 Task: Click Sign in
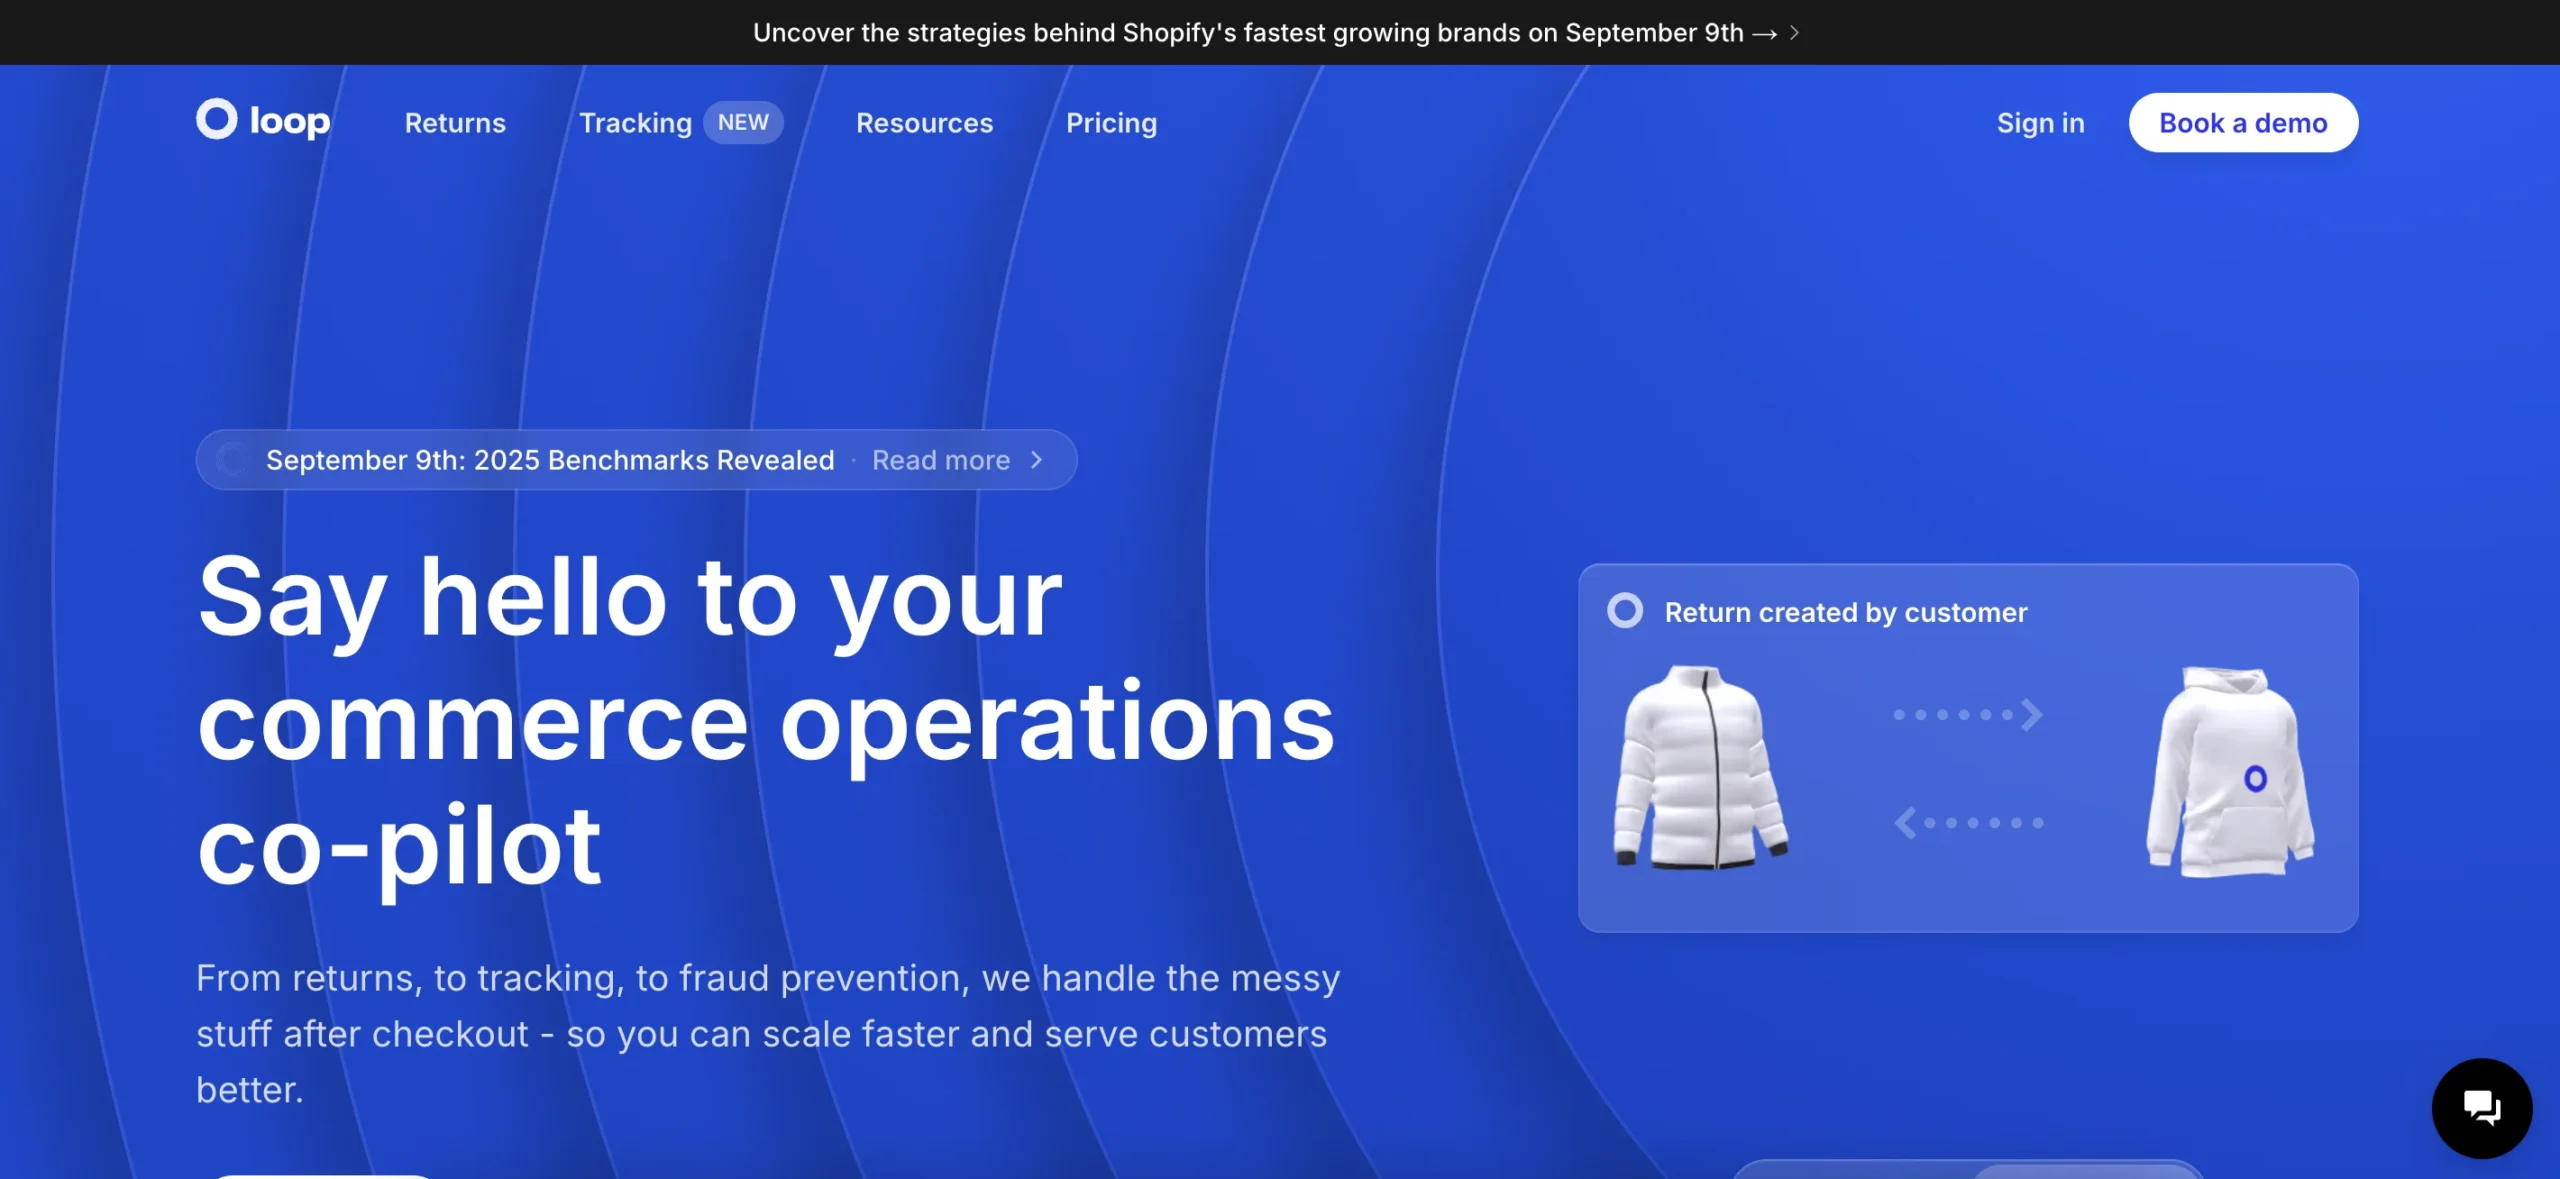2041,123
